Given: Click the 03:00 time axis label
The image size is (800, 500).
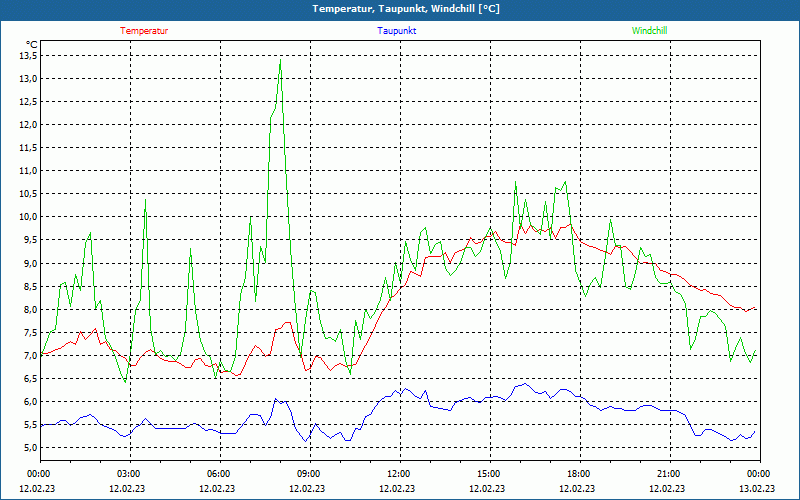Looking at the screenshot, I should (131, 474).
